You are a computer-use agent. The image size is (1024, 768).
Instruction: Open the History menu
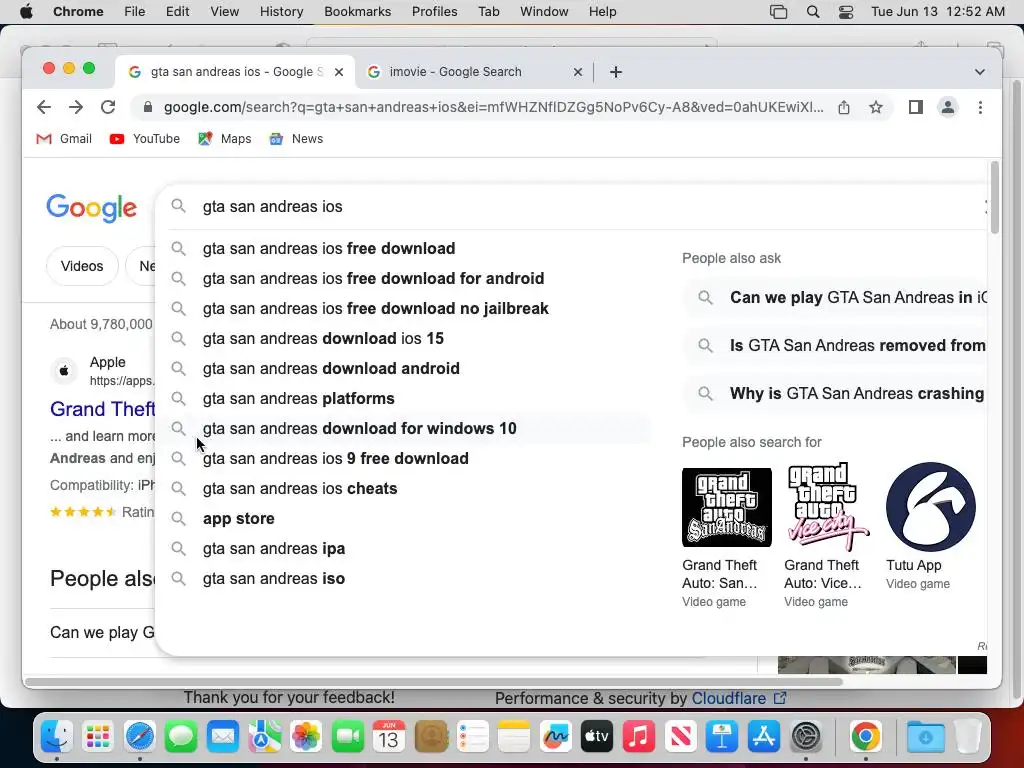(281, 12)
